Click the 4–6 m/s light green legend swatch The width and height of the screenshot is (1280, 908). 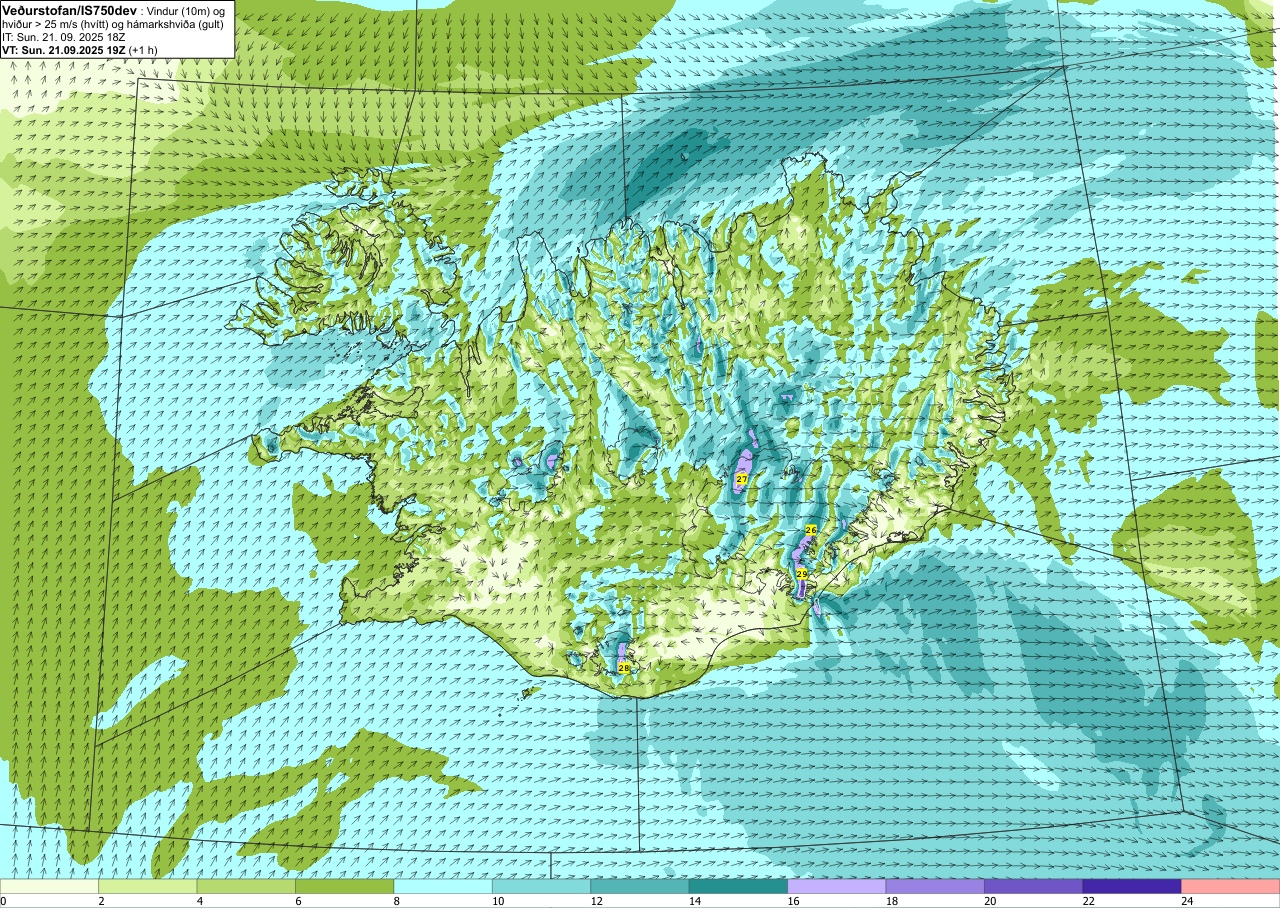click(246, 886)
